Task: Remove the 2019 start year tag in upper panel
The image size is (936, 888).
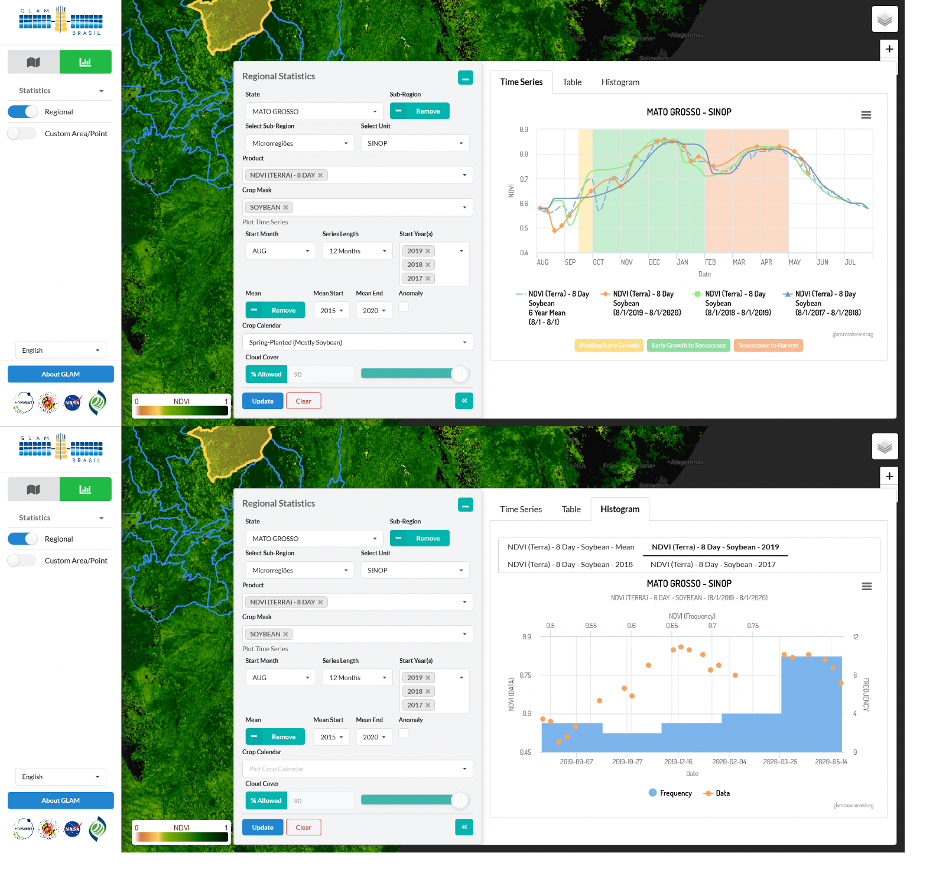Action: tap(428, 251)
